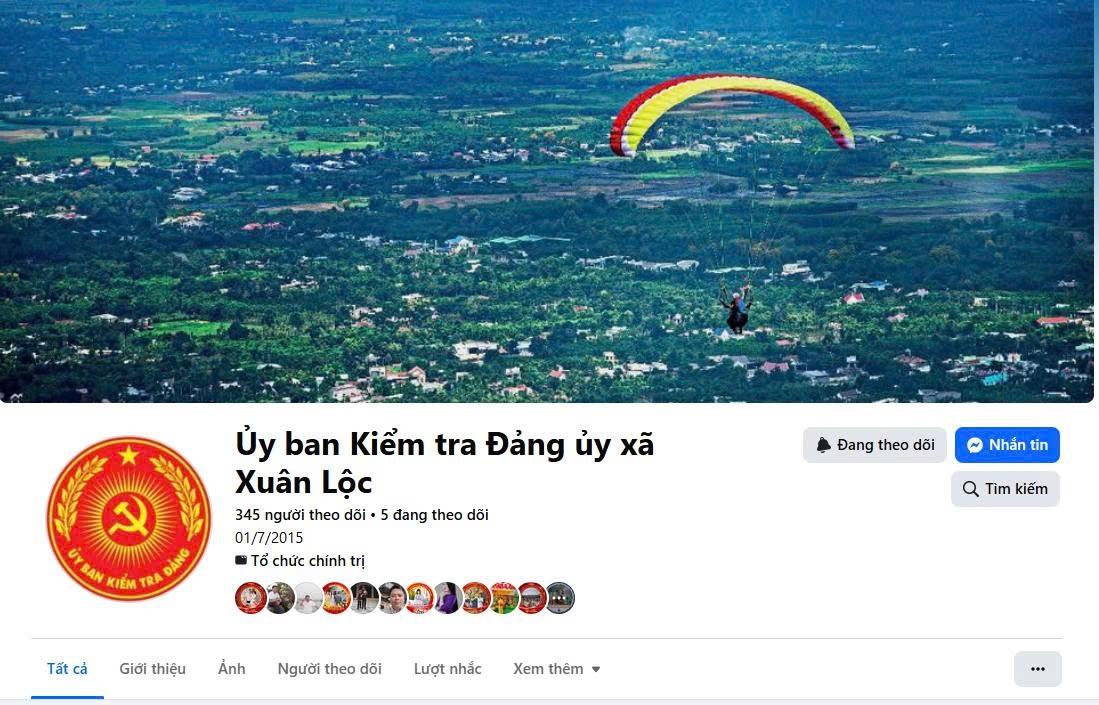Viewport: 1099px width, 705px height.
Task: Open the page's round profile logo
Action: tap(129, 518)
